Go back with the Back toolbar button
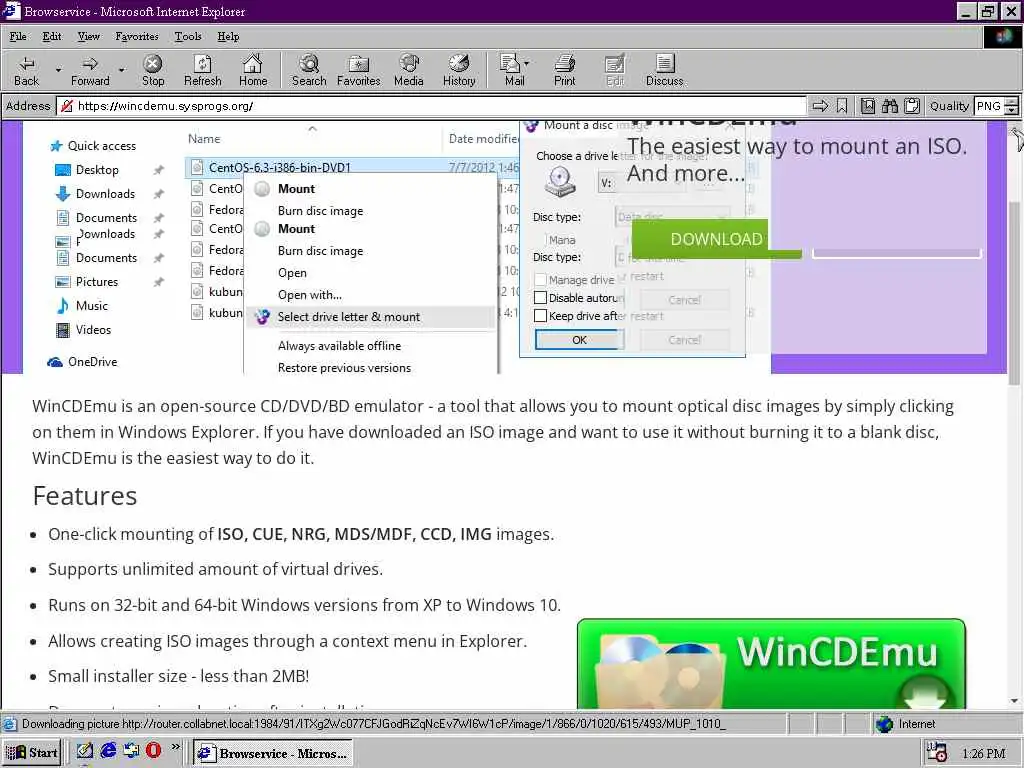This screenshot has width=1024, height=768. (x=26, y=71)
